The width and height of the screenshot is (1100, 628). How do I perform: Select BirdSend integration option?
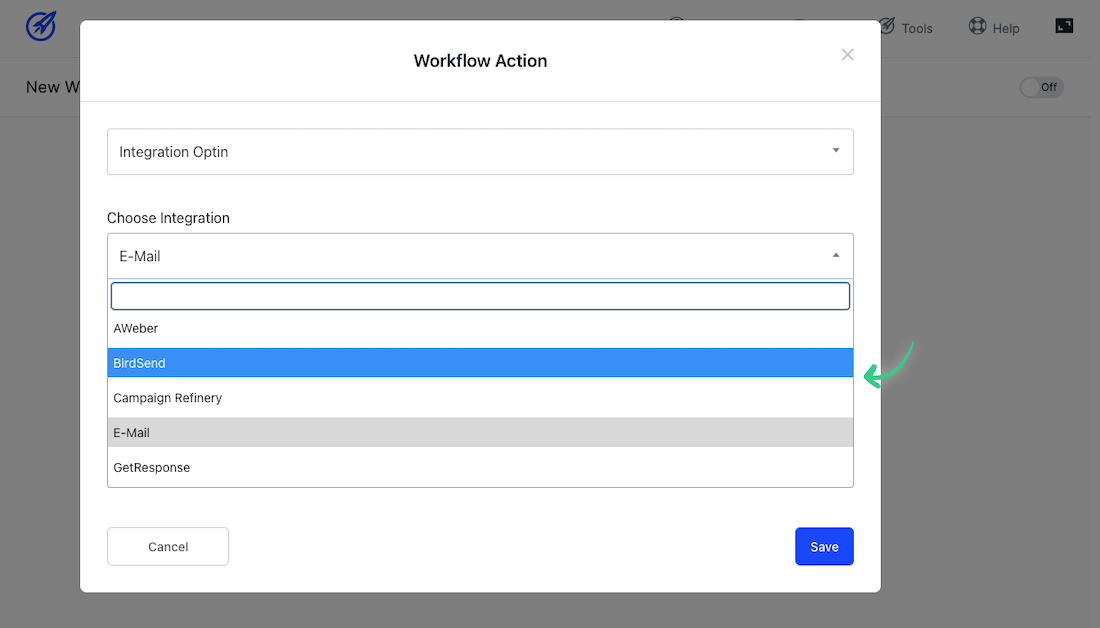pos(480,363)
